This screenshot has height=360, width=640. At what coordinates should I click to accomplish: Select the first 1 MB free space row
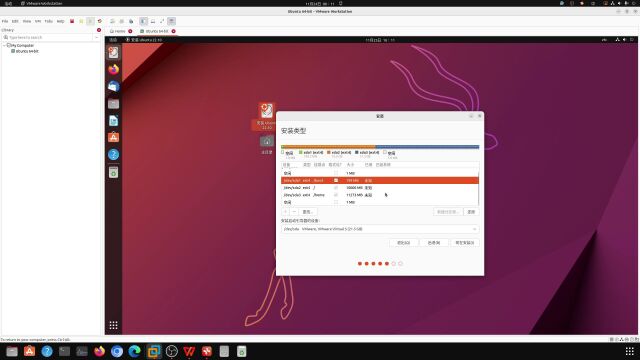380,173
